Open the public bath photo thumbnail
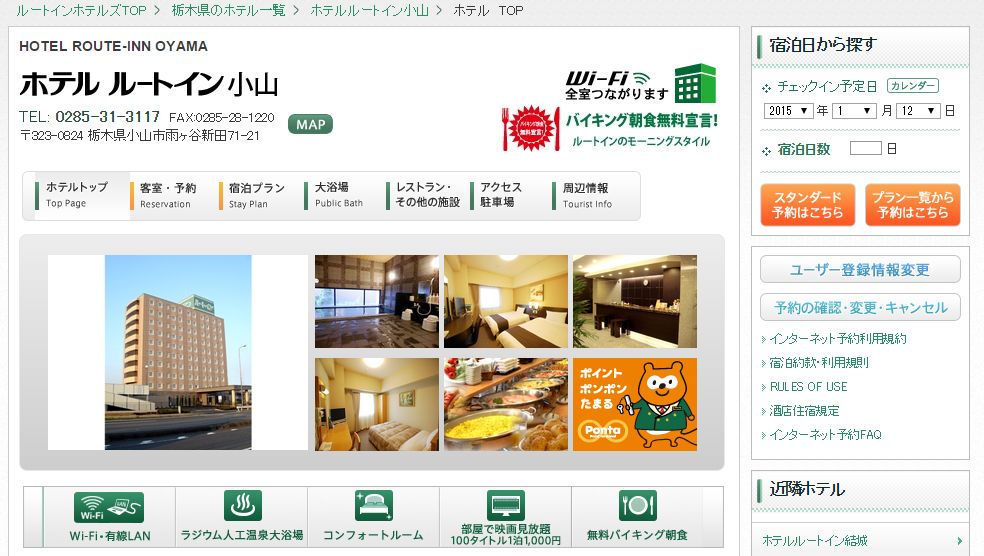The image size is (984, 556). (x=377, y=301)
